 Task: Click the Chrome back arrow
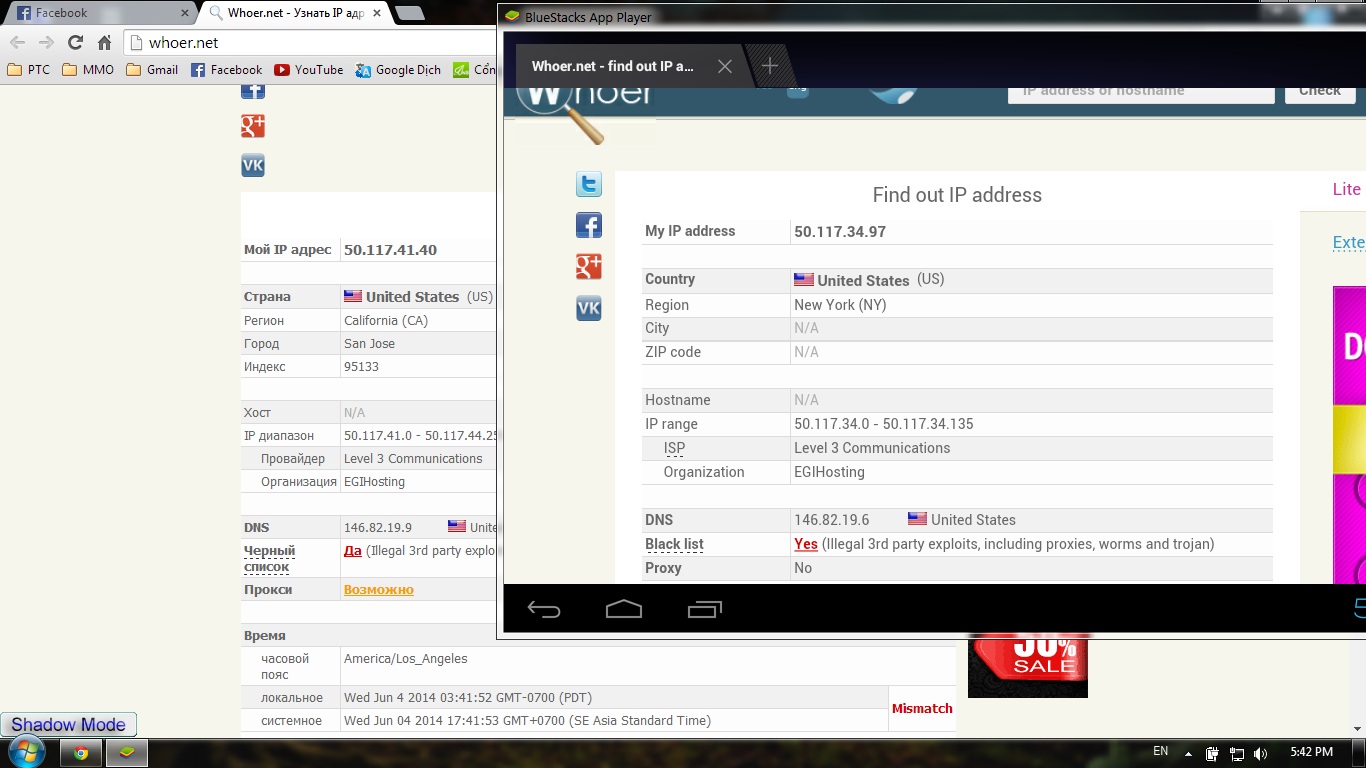tap(17, 43)
